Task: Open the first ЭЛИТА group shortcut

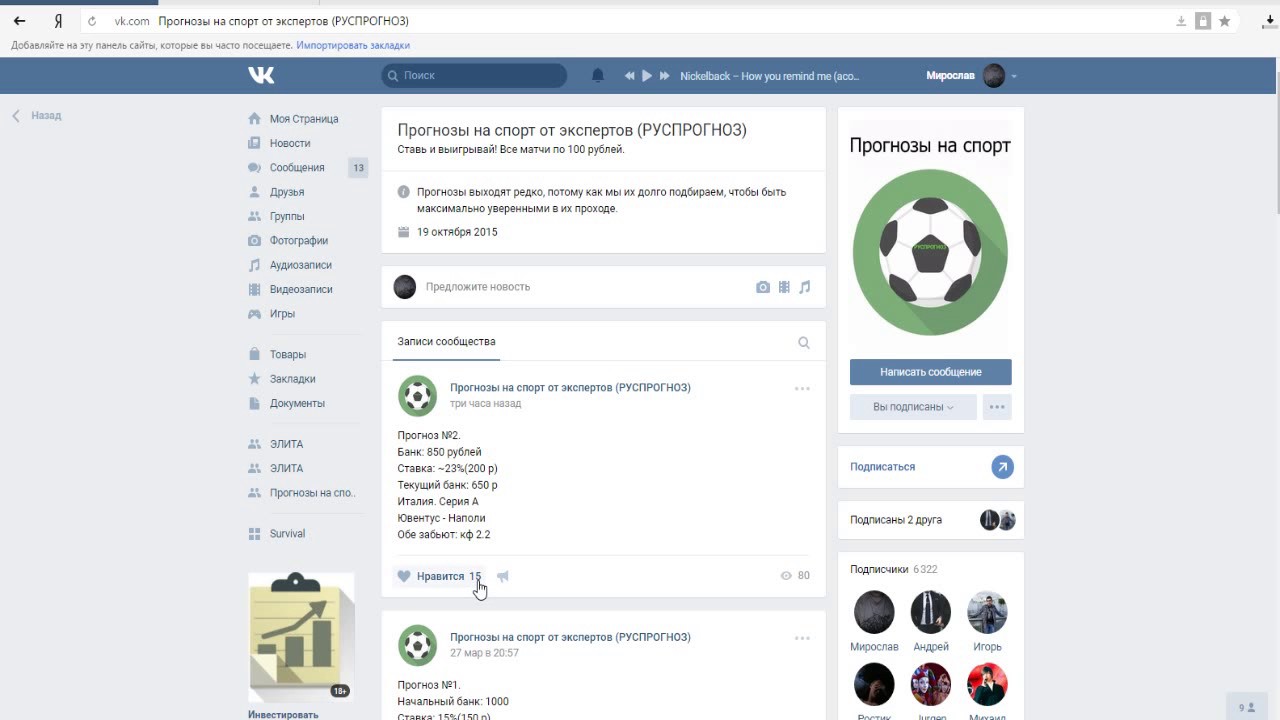Action: pyautogui.click(x=286, y=444)
